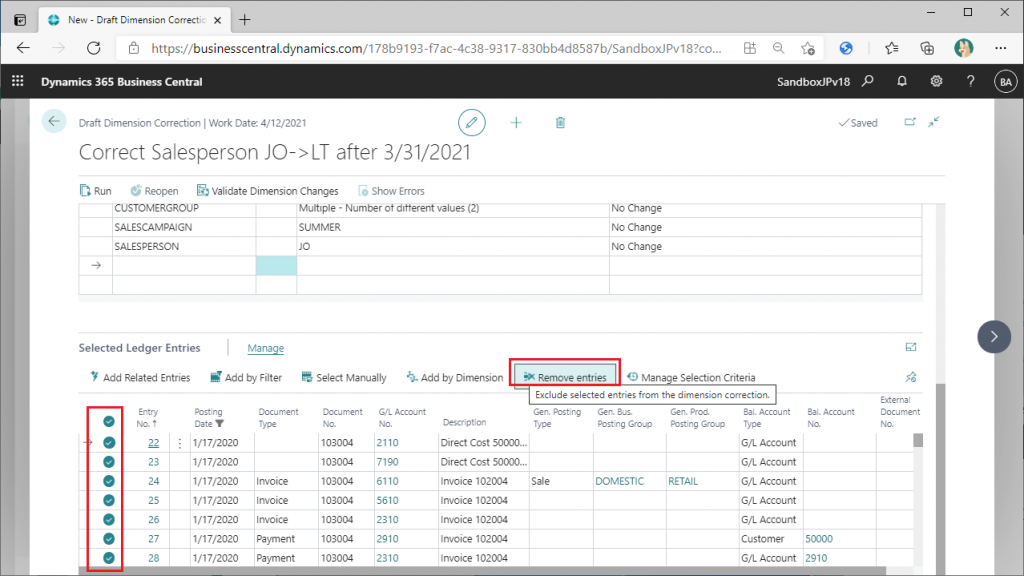Viewport: 1024px width, 576px height.
Task: Click Show Errors
Action: (x=391, y=191)
